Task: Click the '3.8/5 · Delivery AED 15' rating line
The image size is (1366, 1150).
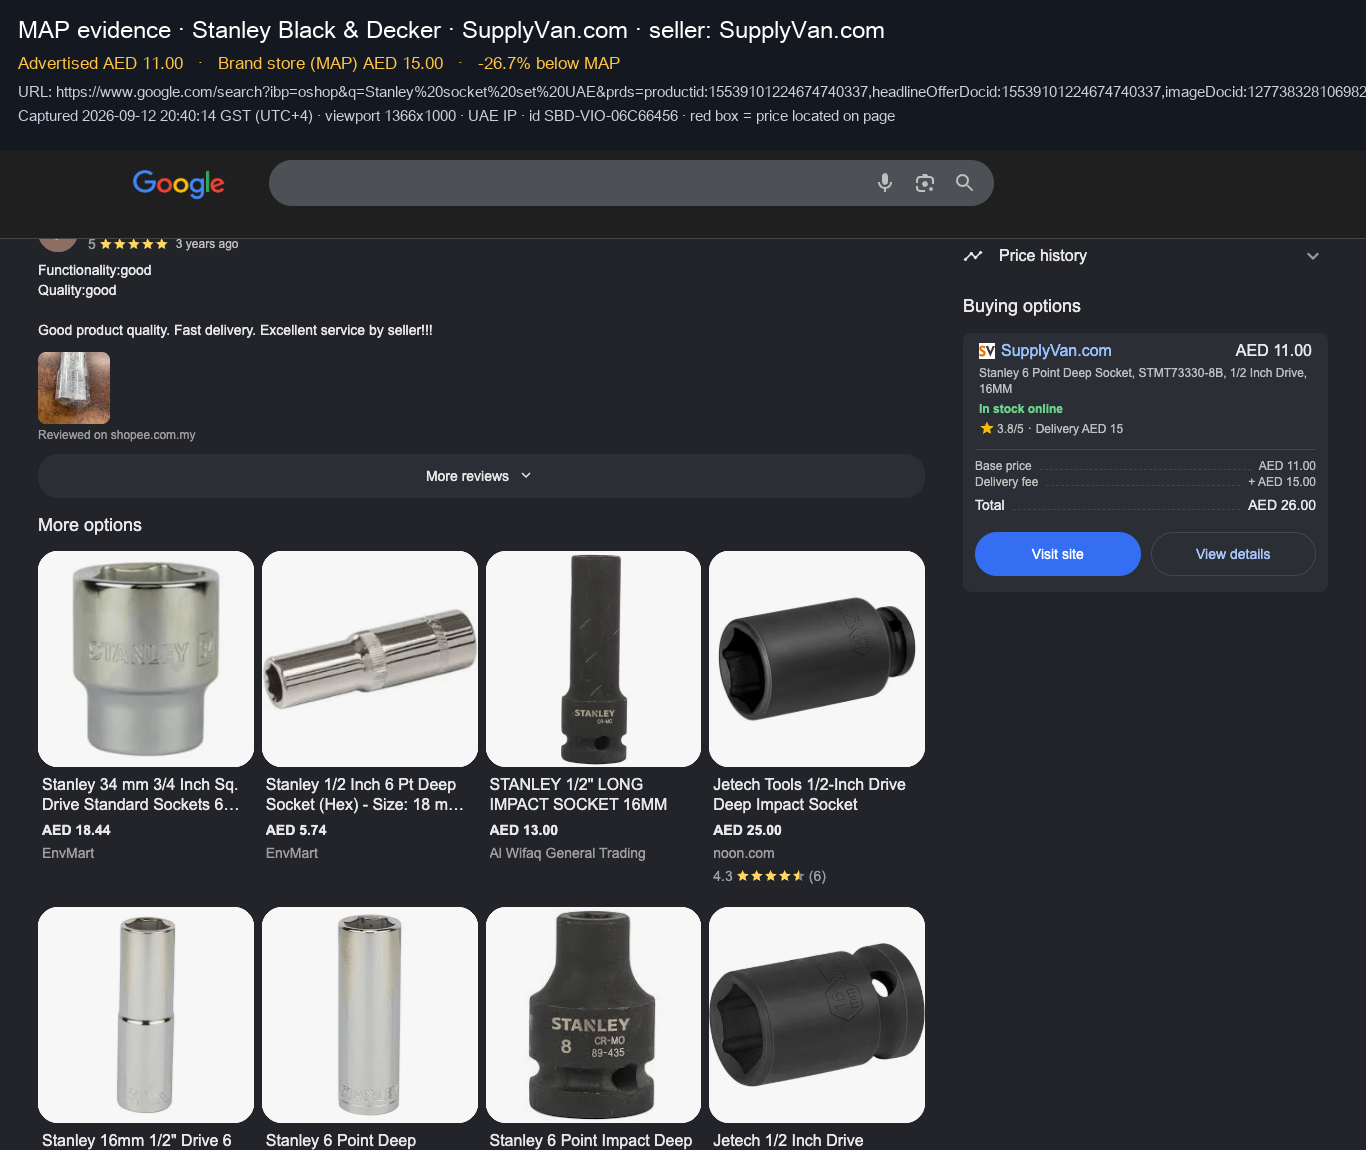Action: click(1051, 429)
